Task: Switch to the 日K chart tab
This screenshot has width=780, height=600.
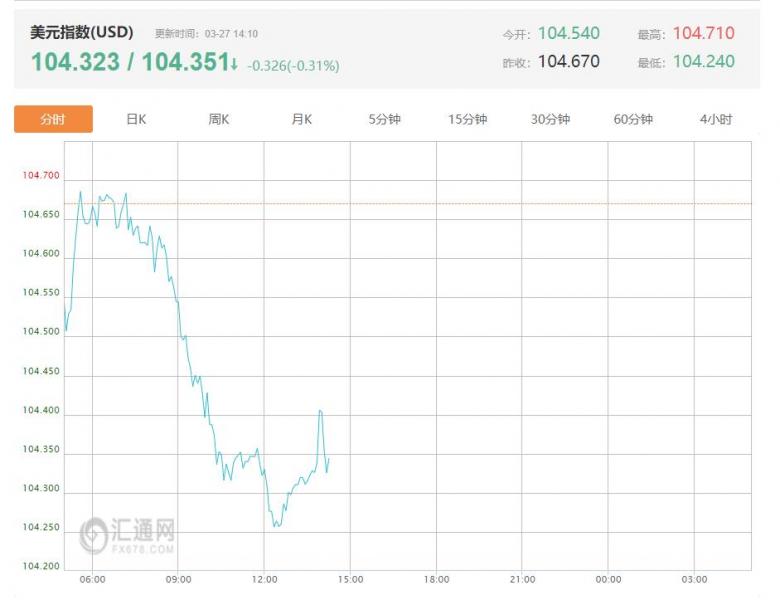Action: (136, 119)
